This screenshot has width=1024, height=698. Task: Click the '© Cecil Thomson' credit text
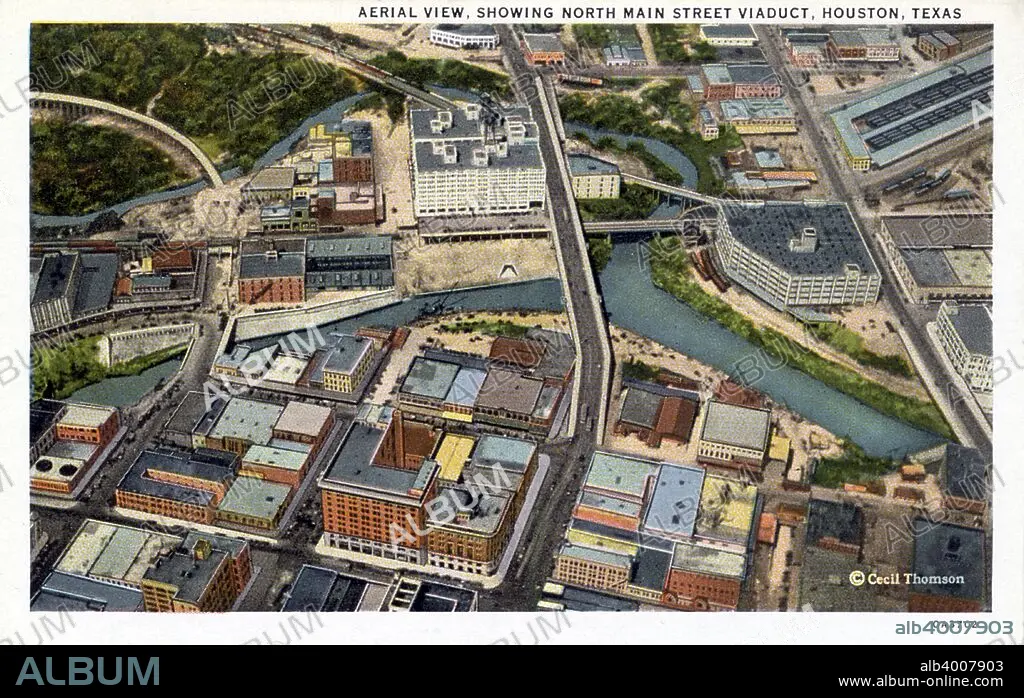point(906,579)
